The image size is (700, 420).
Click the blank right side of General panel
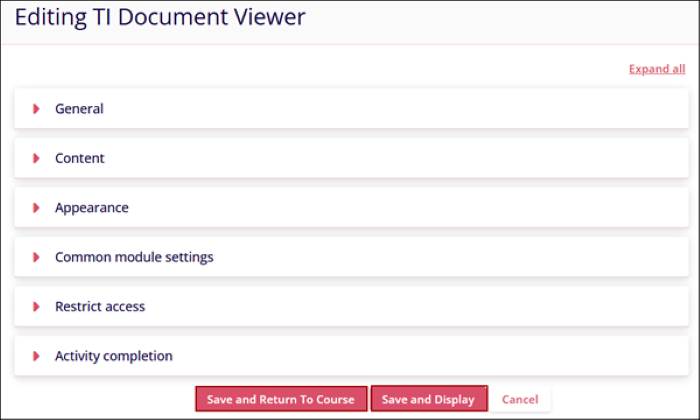pos(500,108)
